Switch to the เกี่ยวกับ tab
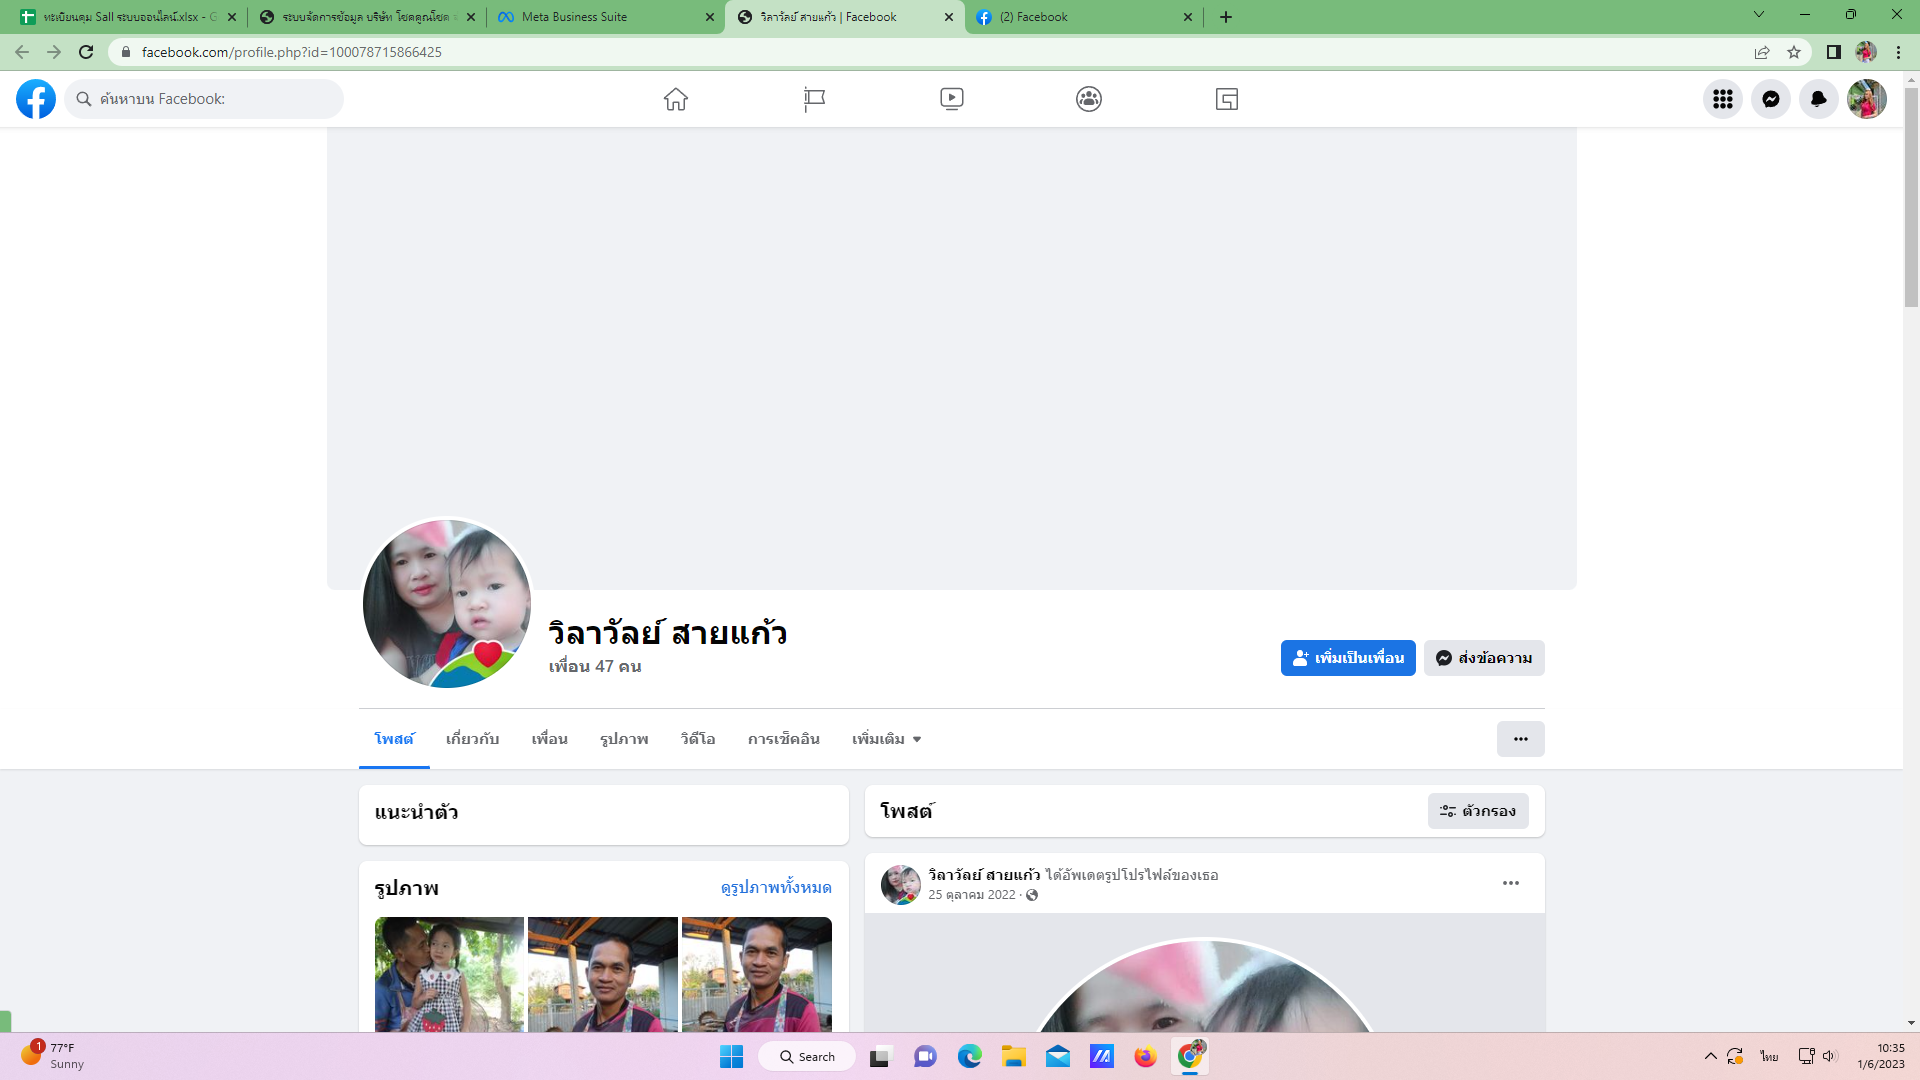1920x1080 pixels. [472, 739]
